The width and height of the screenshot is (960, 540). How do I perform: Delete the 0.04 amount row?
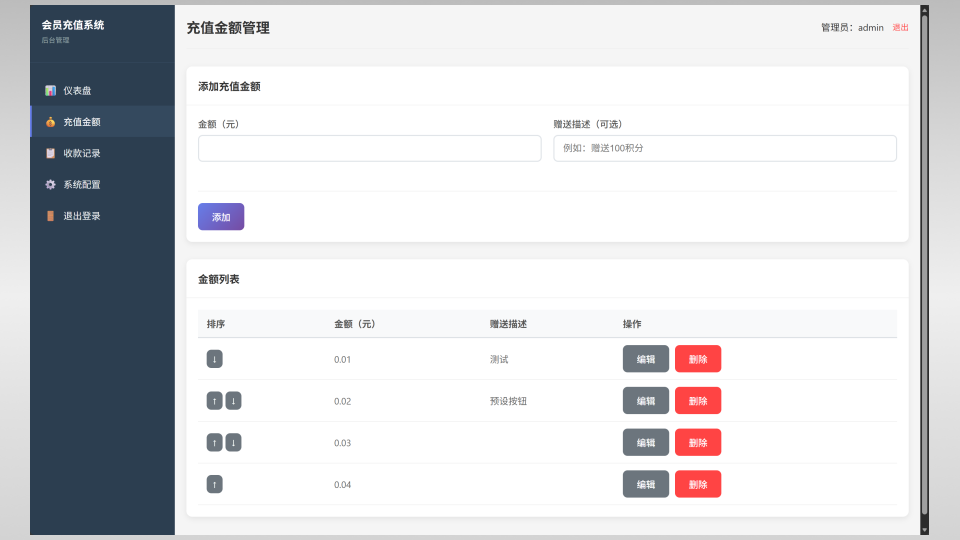click(x=698, y=485)
